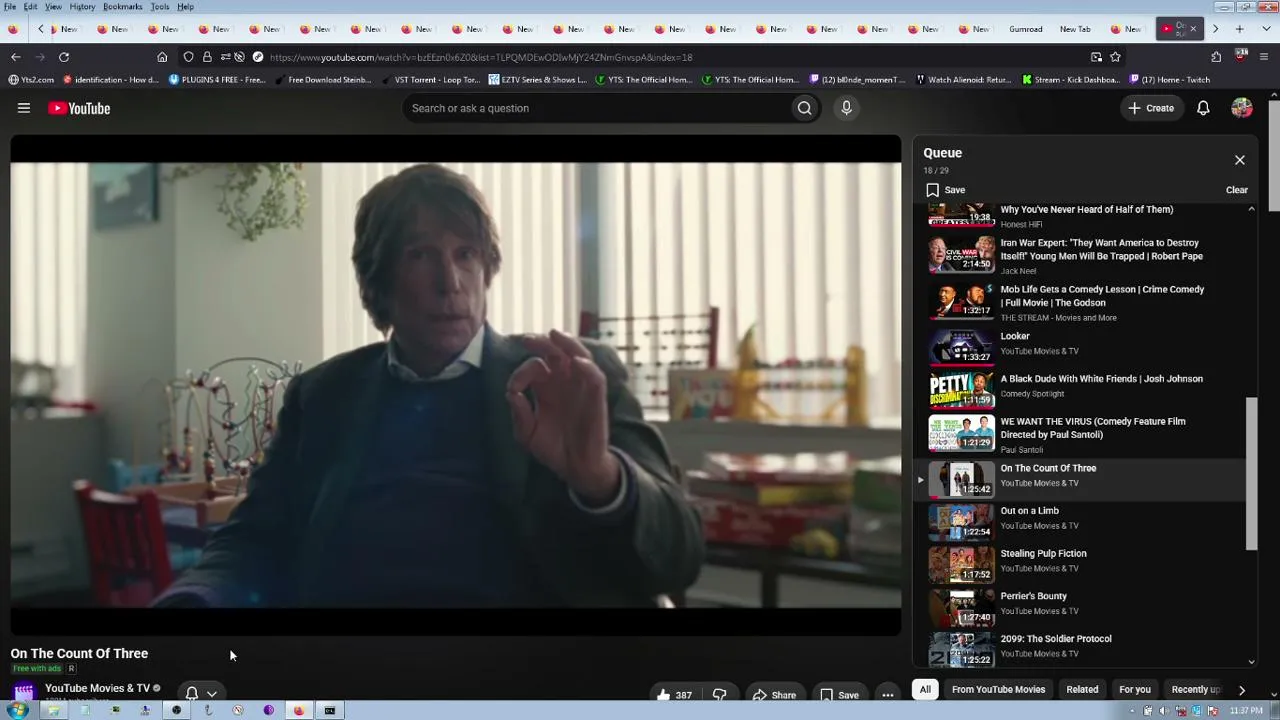The height and width of the screenshot is (720, 1280).
Task: Clear the queue
Action: pyautogui.click(x=1237, y=190)
